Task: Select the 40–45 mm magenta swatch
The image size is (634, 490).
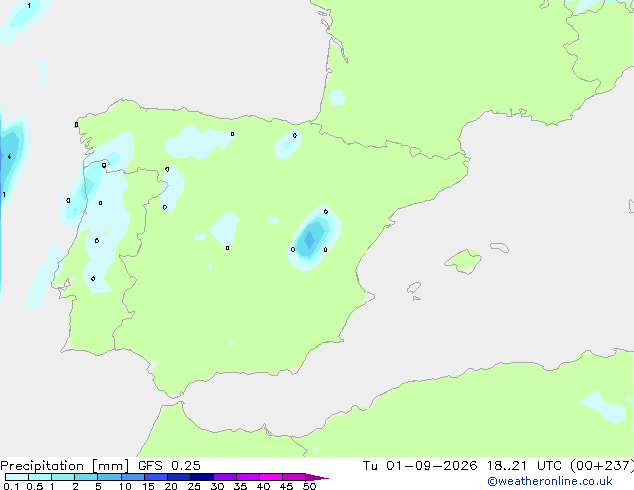Action: click(x=271, y=477)
